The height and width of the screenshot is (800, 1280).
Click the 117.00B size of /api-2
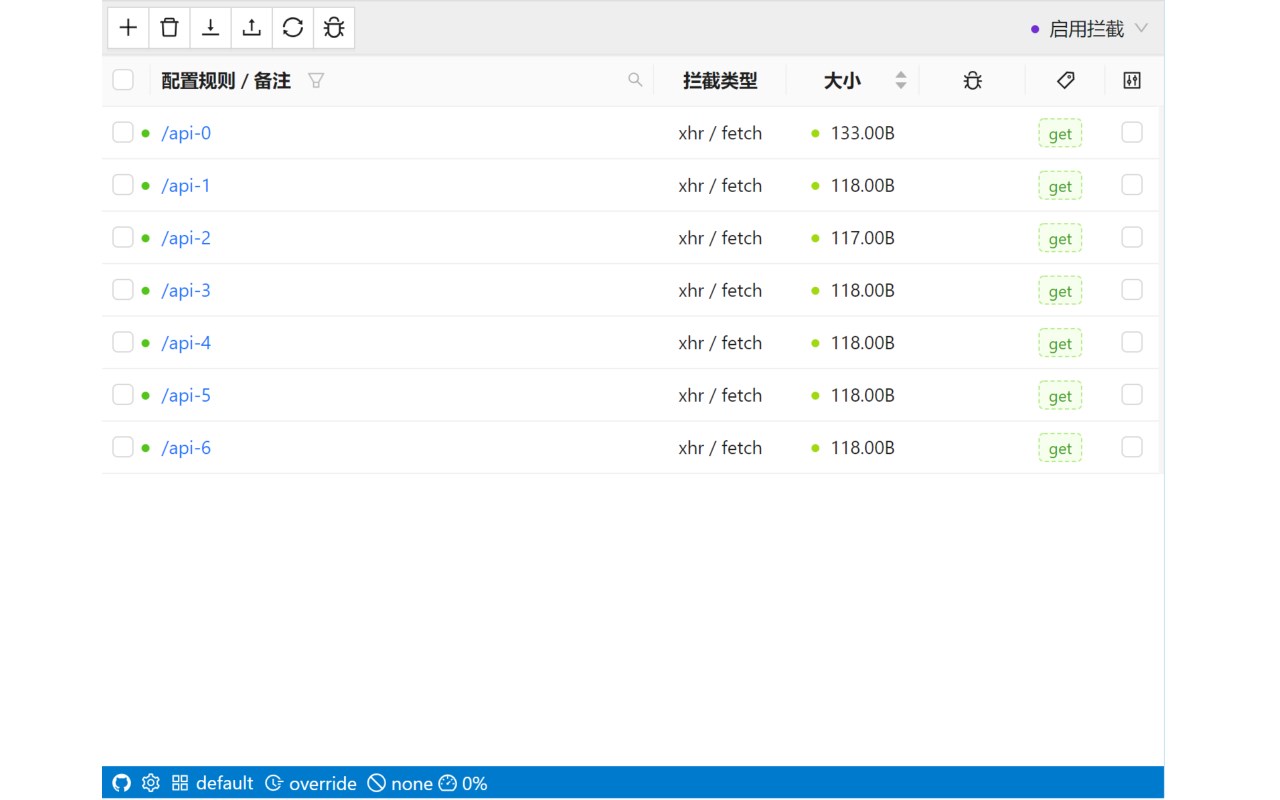(x=863, y=238)
